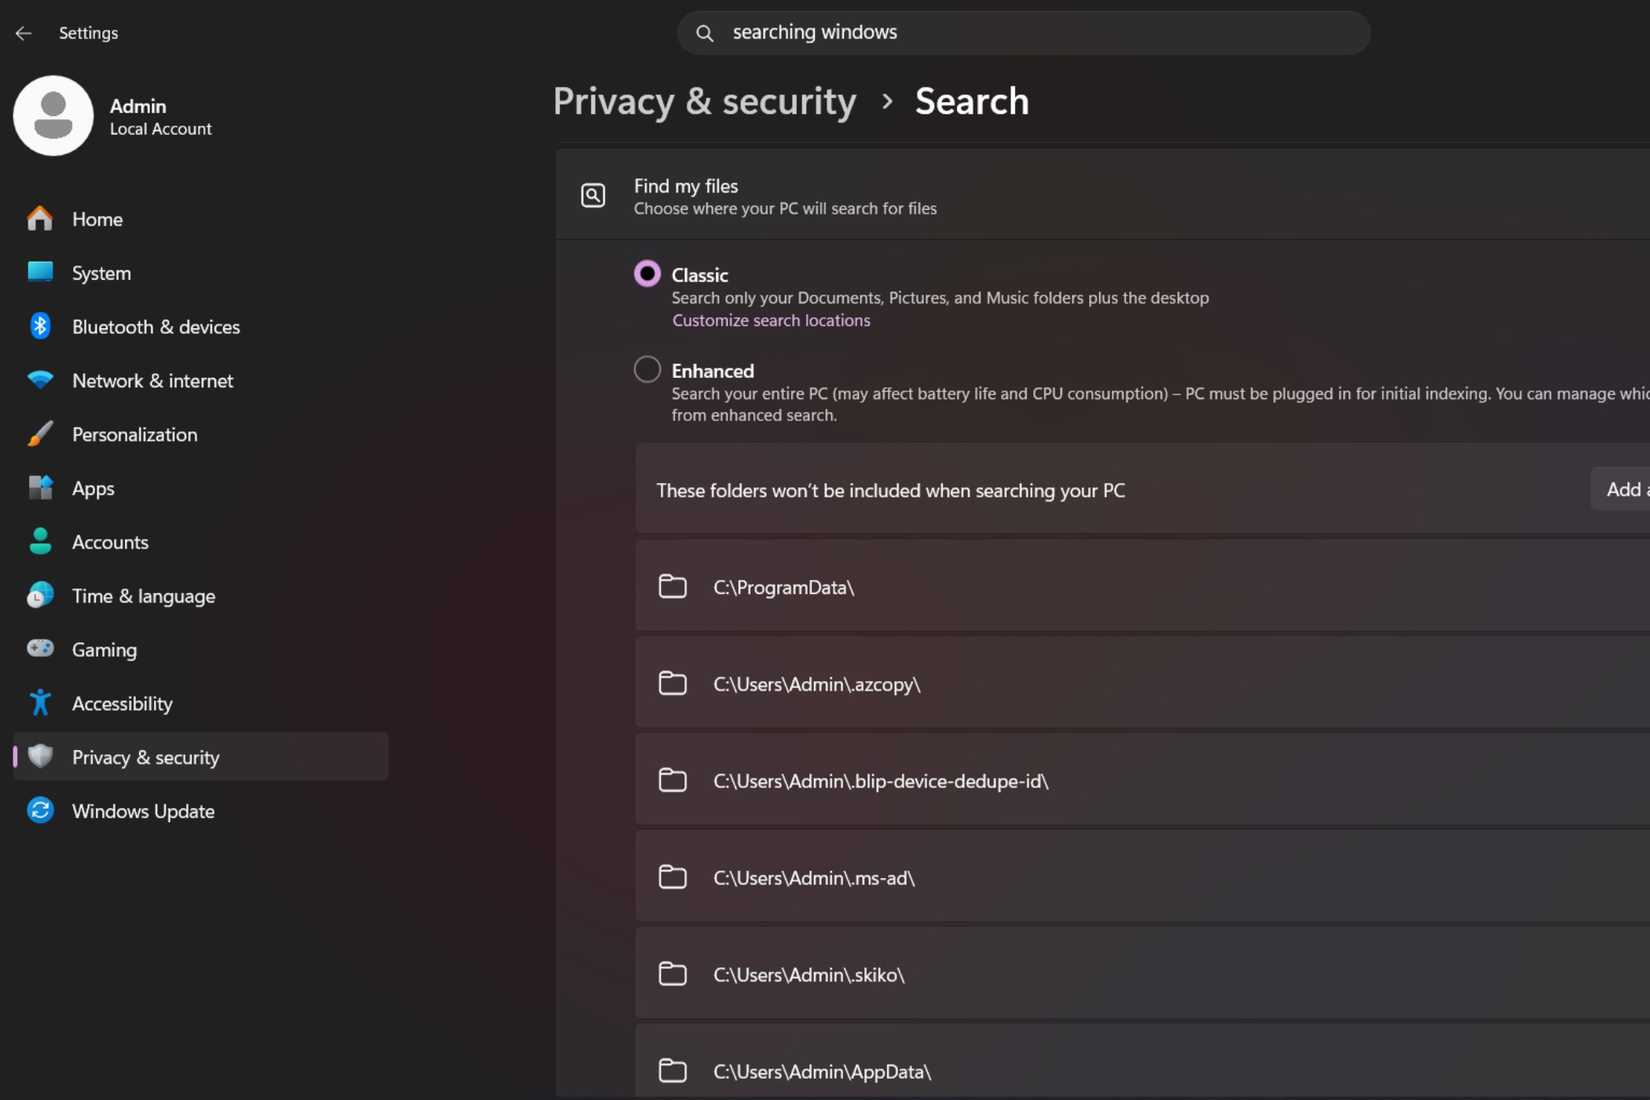Click the Time & language clock icon
Viewport: 1650px width, 1100px height.
click(40, 595)
